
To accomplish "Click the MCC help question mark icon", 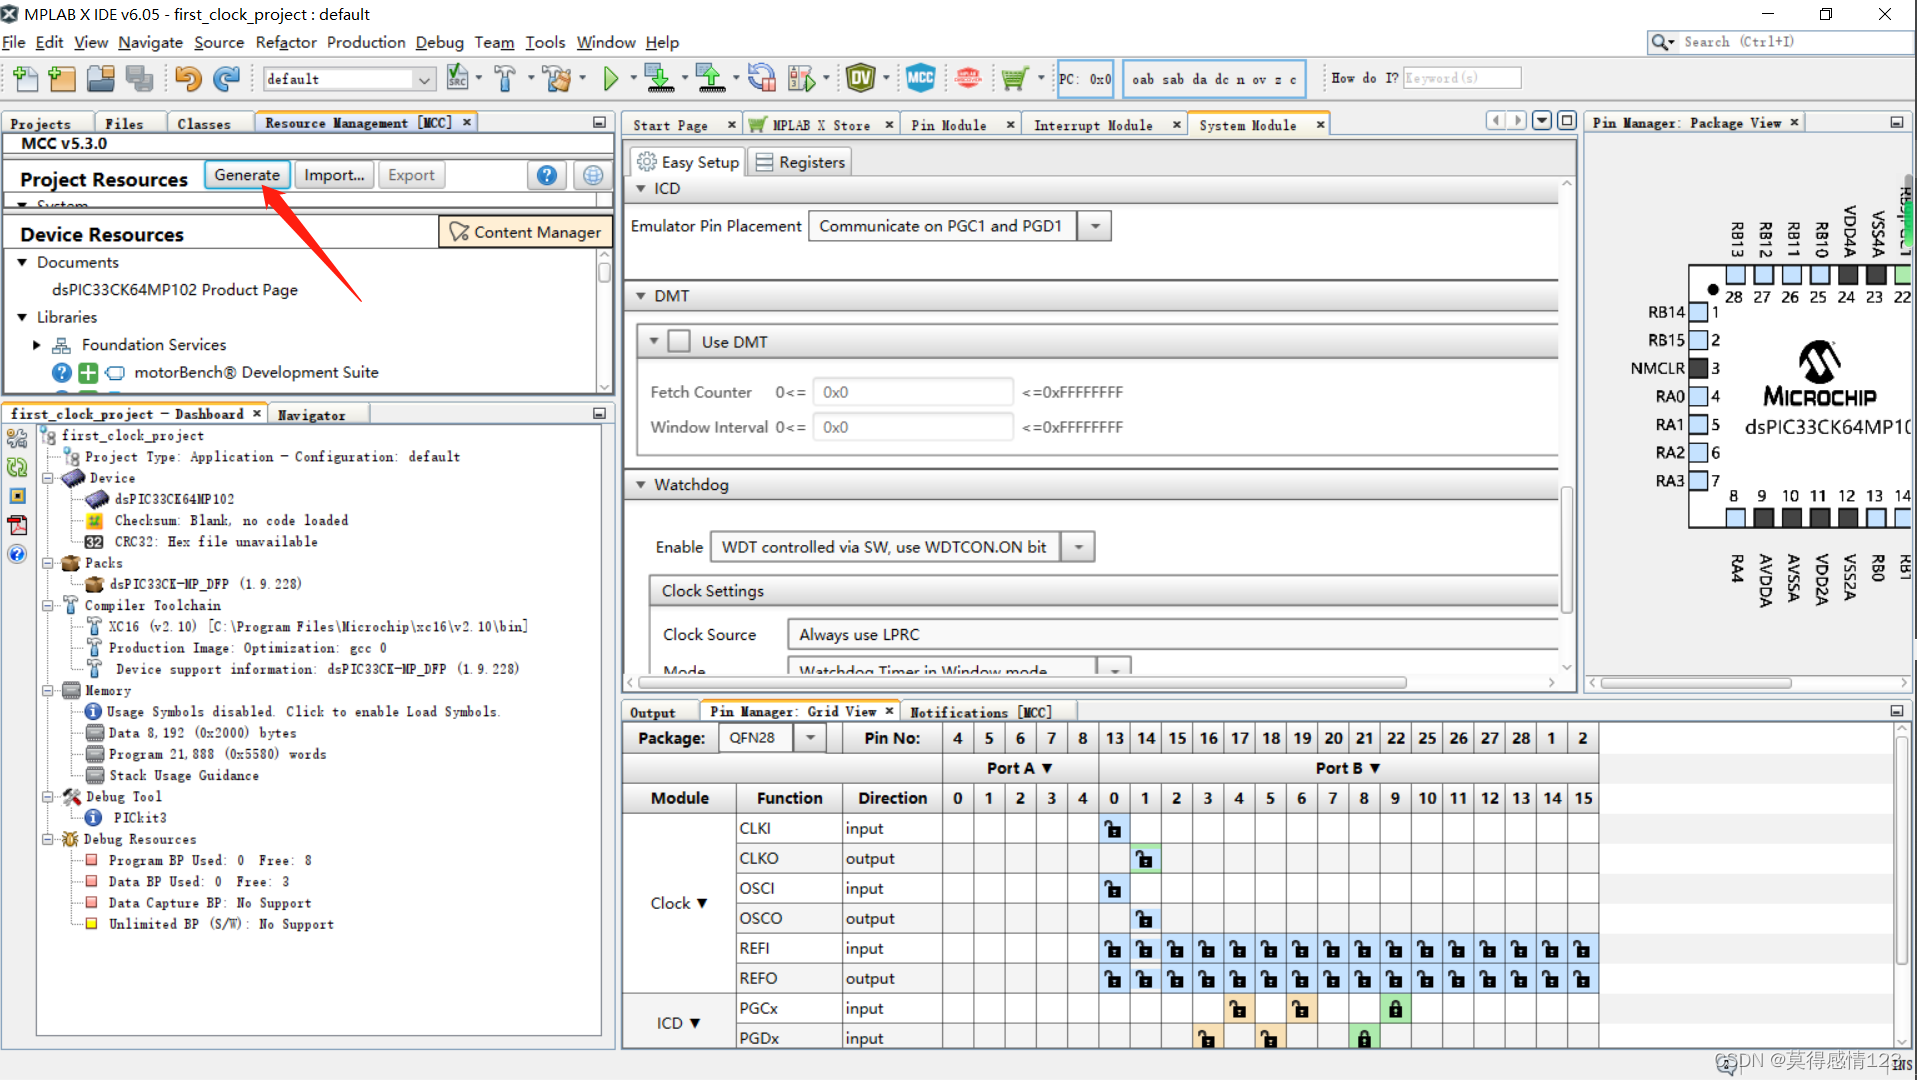I will coord(547,175).
